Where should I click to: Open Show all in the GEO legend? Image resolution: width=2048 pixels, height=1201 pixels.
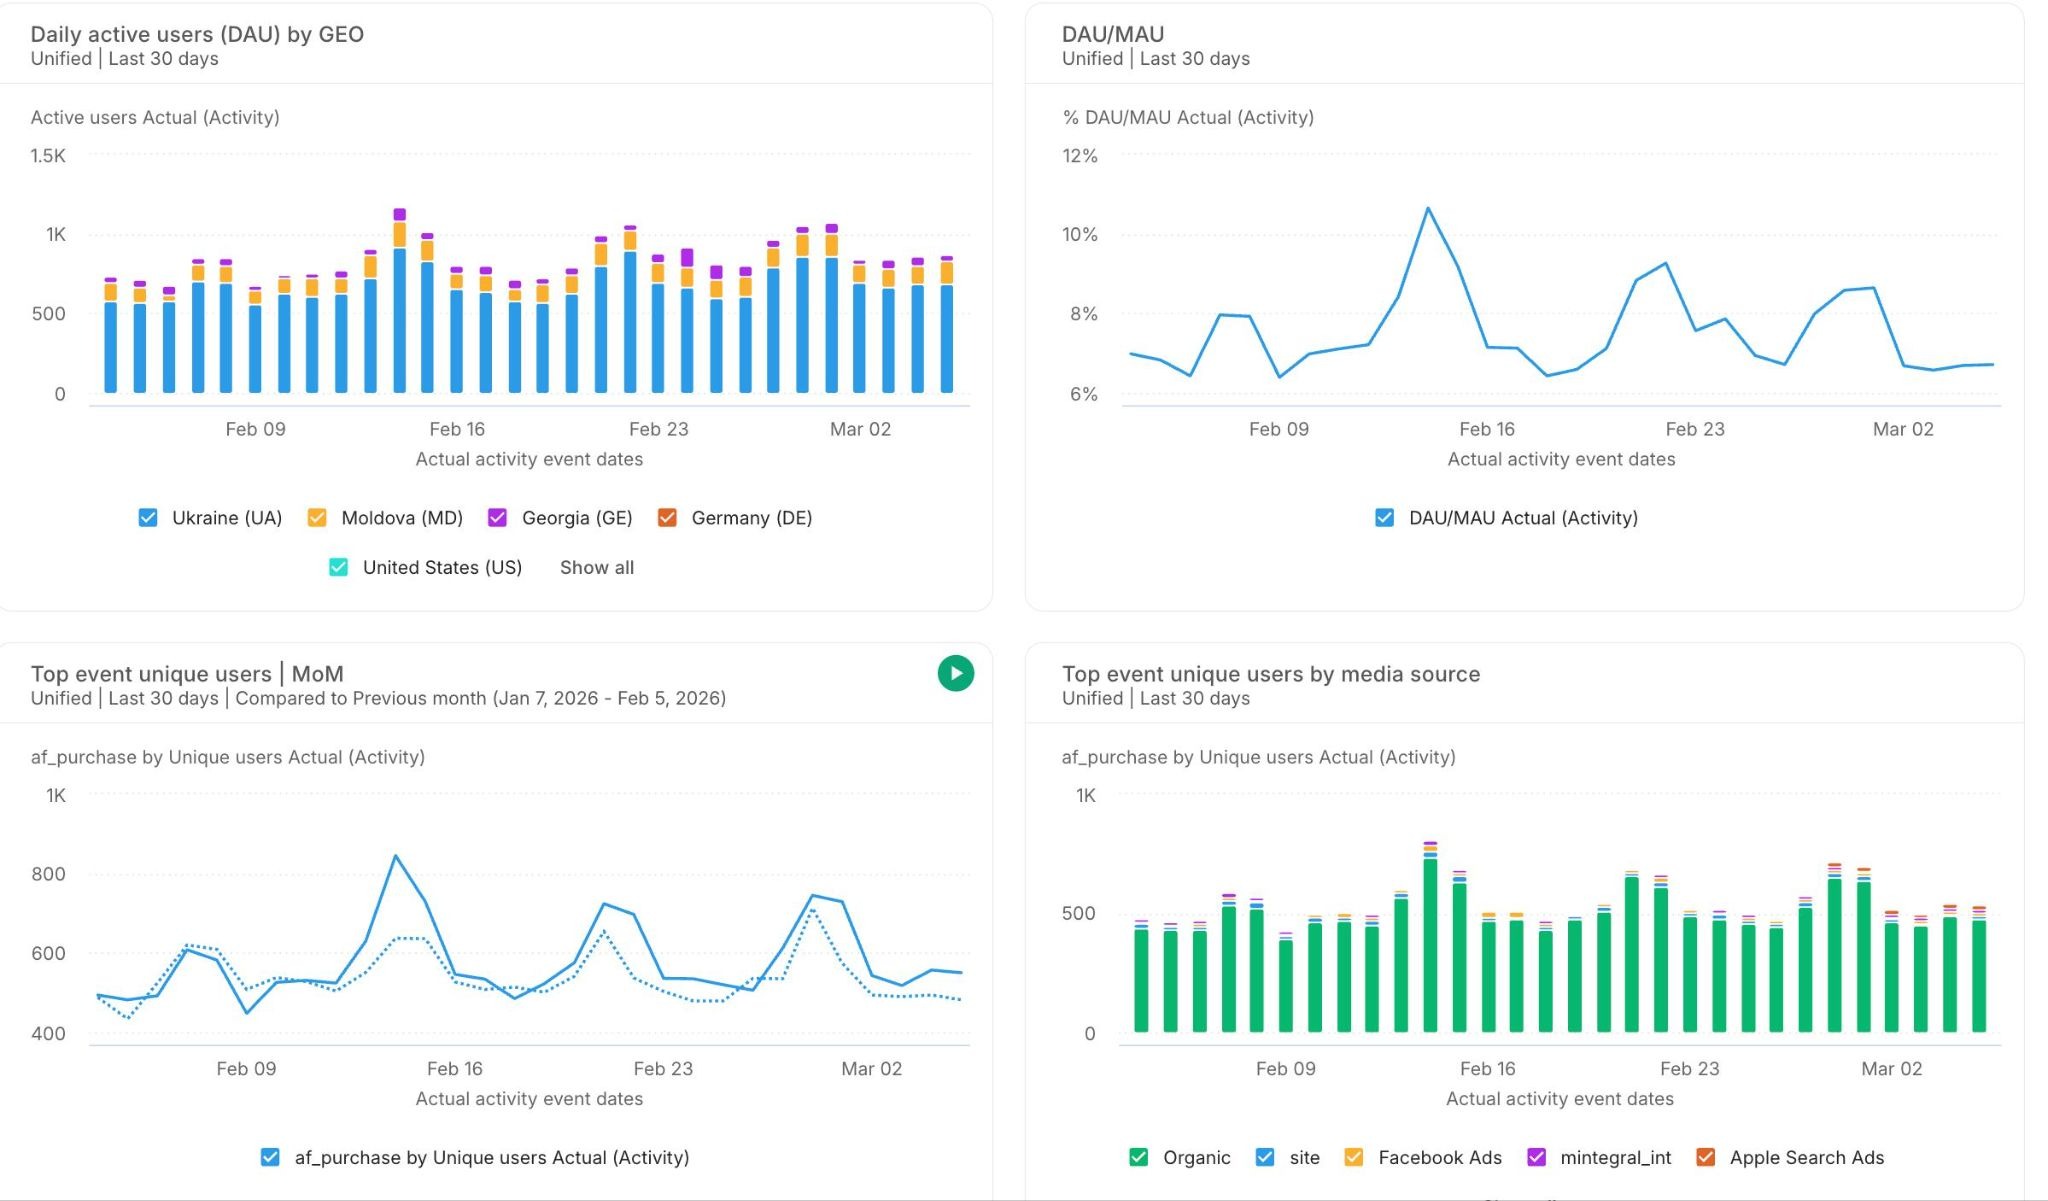click(x=596, y=567)
